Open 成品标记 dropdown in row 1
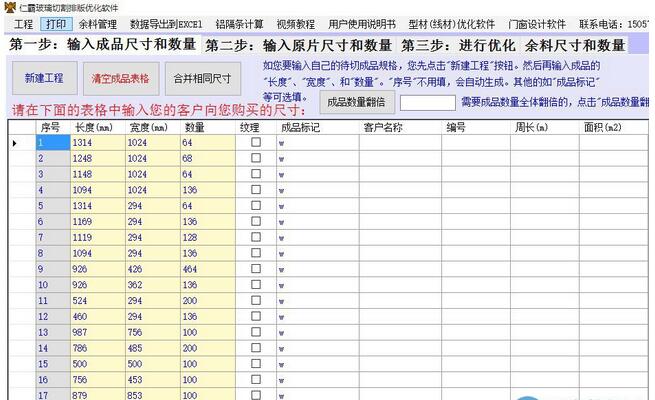The height and width of the screenshot is (400, 655). click(281, 144)
